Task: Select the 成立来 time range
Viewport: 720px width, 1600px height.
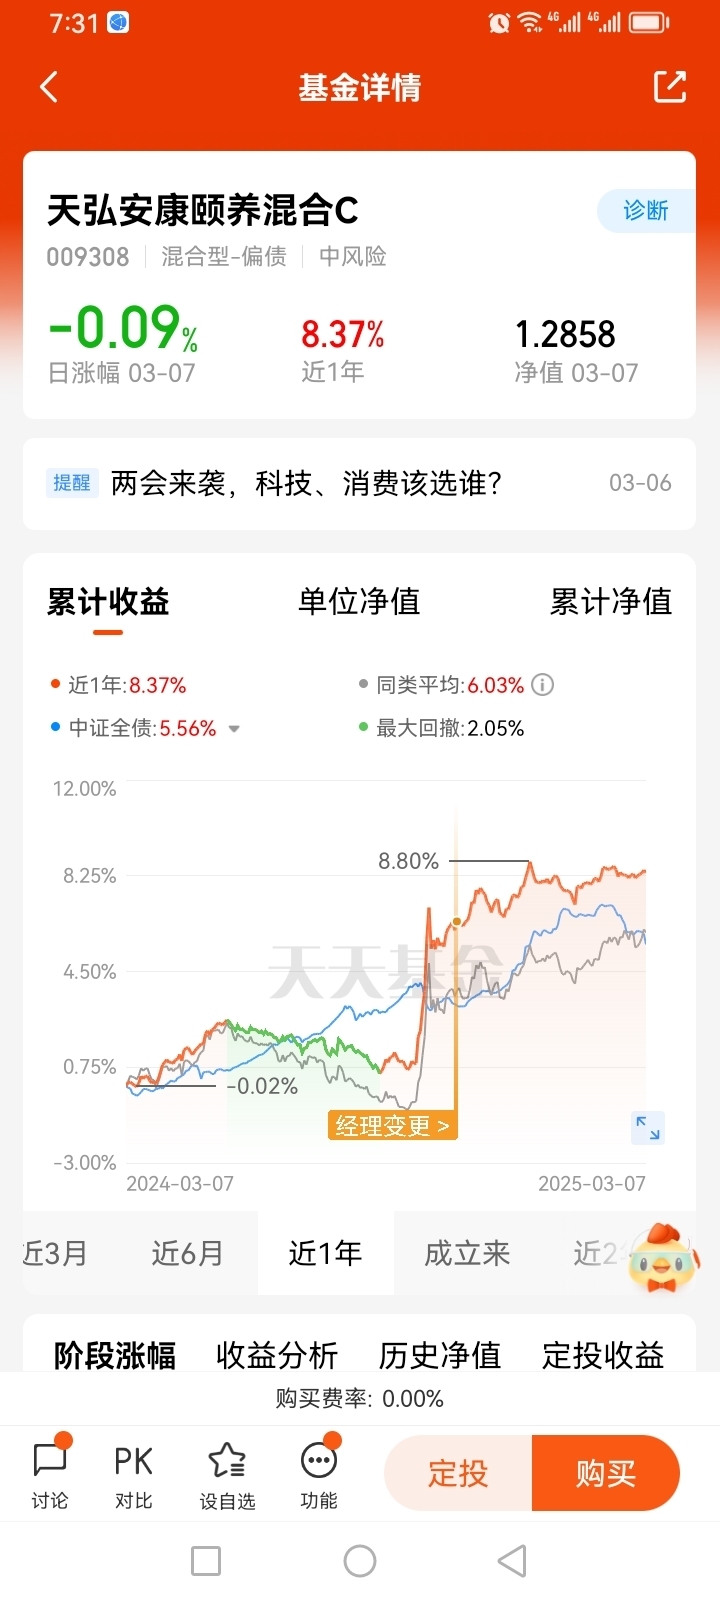Action: pos(467,1253)
